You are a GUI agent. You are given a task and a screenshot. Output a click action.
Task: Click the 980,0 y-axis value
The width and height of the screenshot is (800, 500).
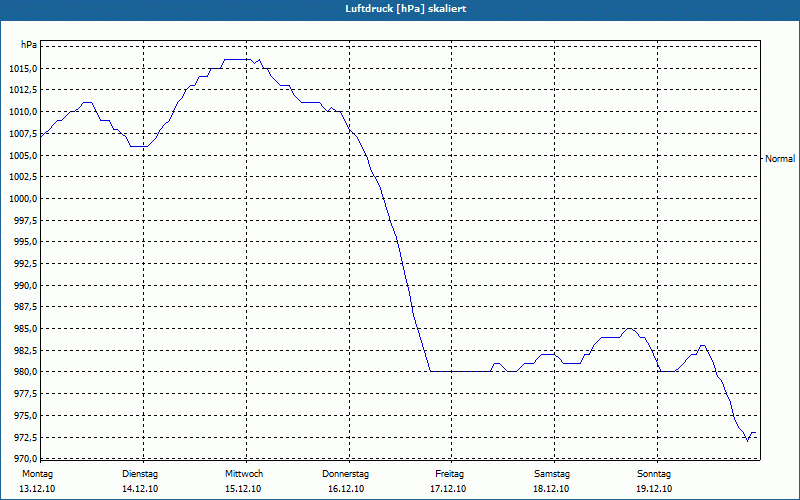pyautogui.click(x=26, y=372)
